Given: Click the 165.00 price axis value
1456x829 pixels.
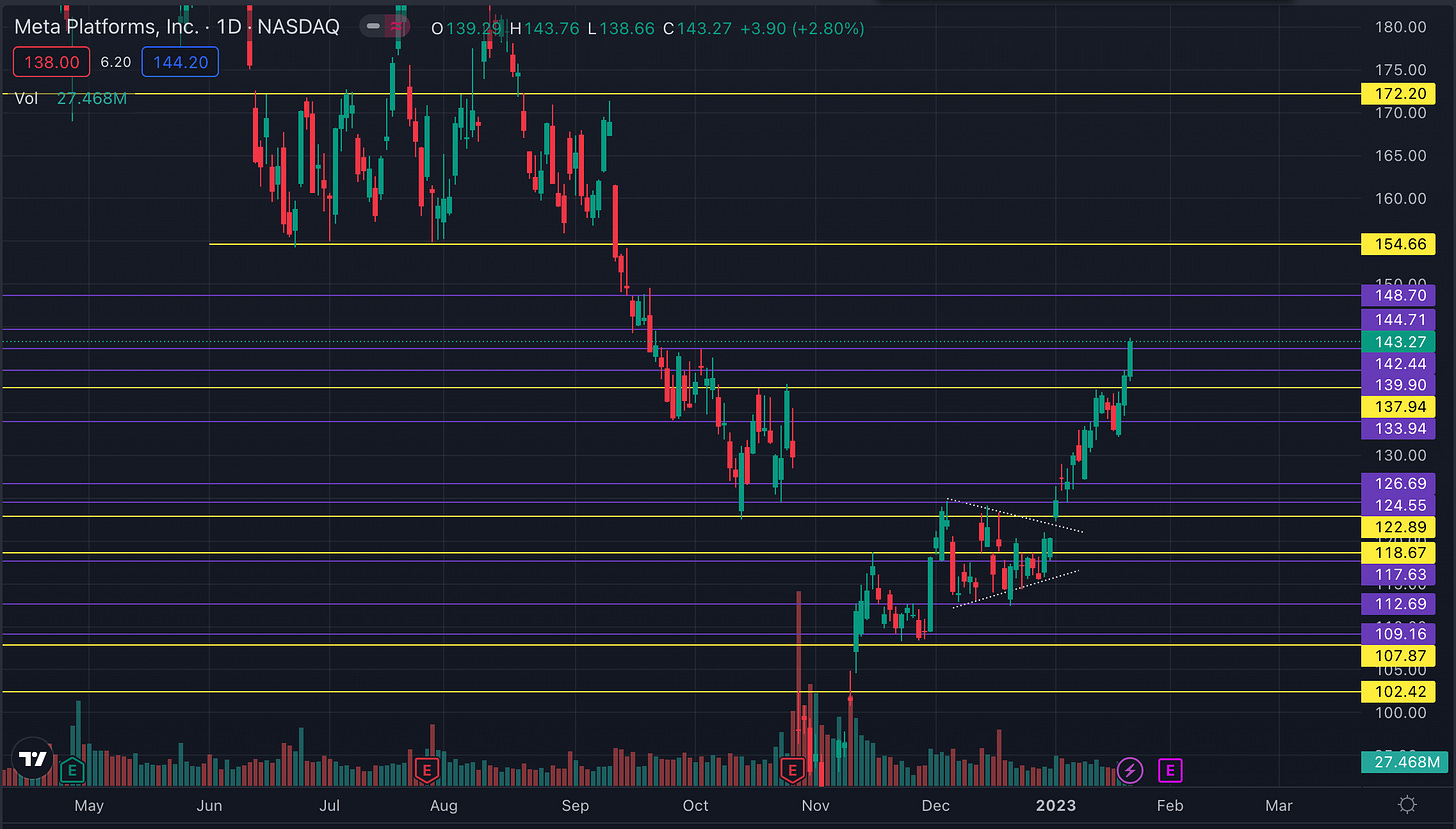Looking at the screenshot, I should pos(1399,156).
